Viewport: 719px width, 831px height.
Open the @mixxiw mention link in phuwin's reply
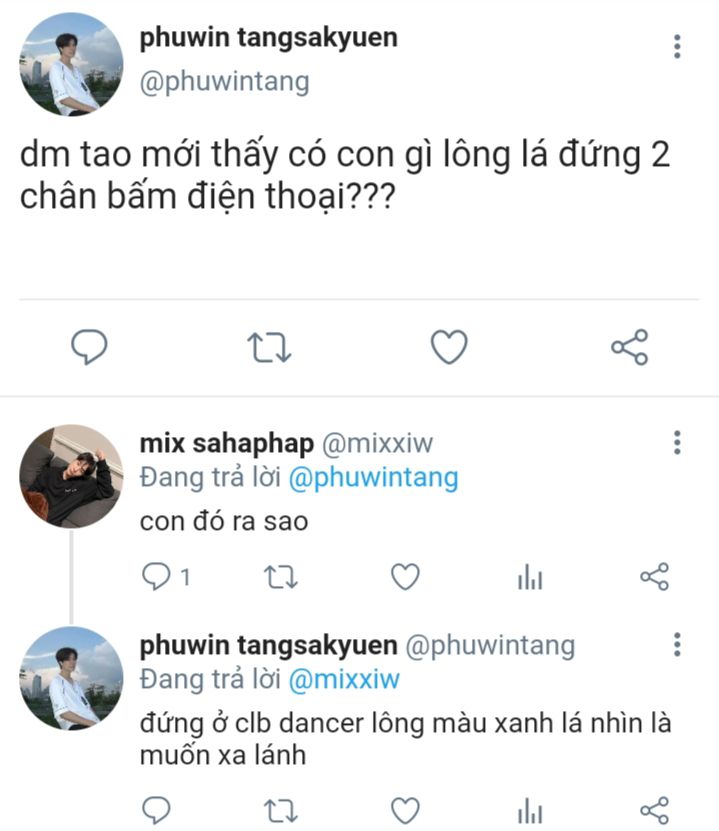pos(343,680)
